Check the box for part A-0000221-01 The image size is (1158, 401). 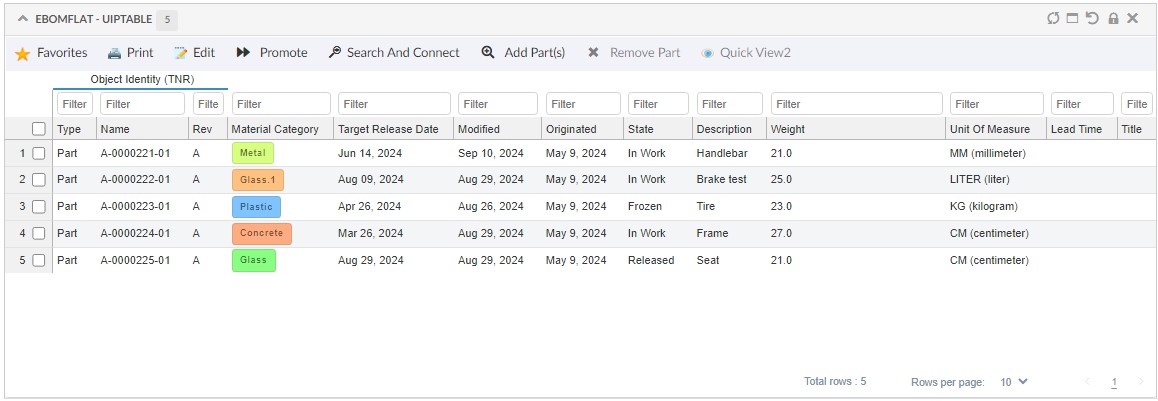[x=39, y=154]
